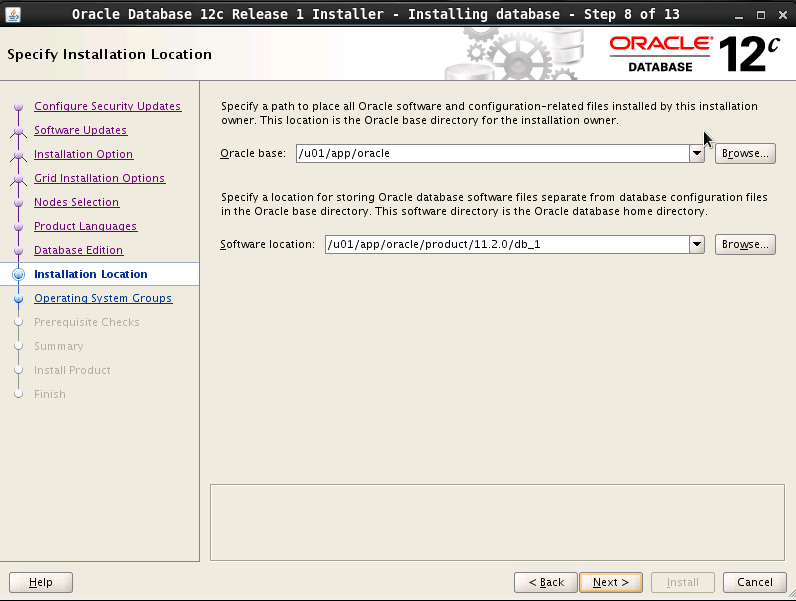Open the Product Languages step
The image size is (796, 601).
pos(85,226)
